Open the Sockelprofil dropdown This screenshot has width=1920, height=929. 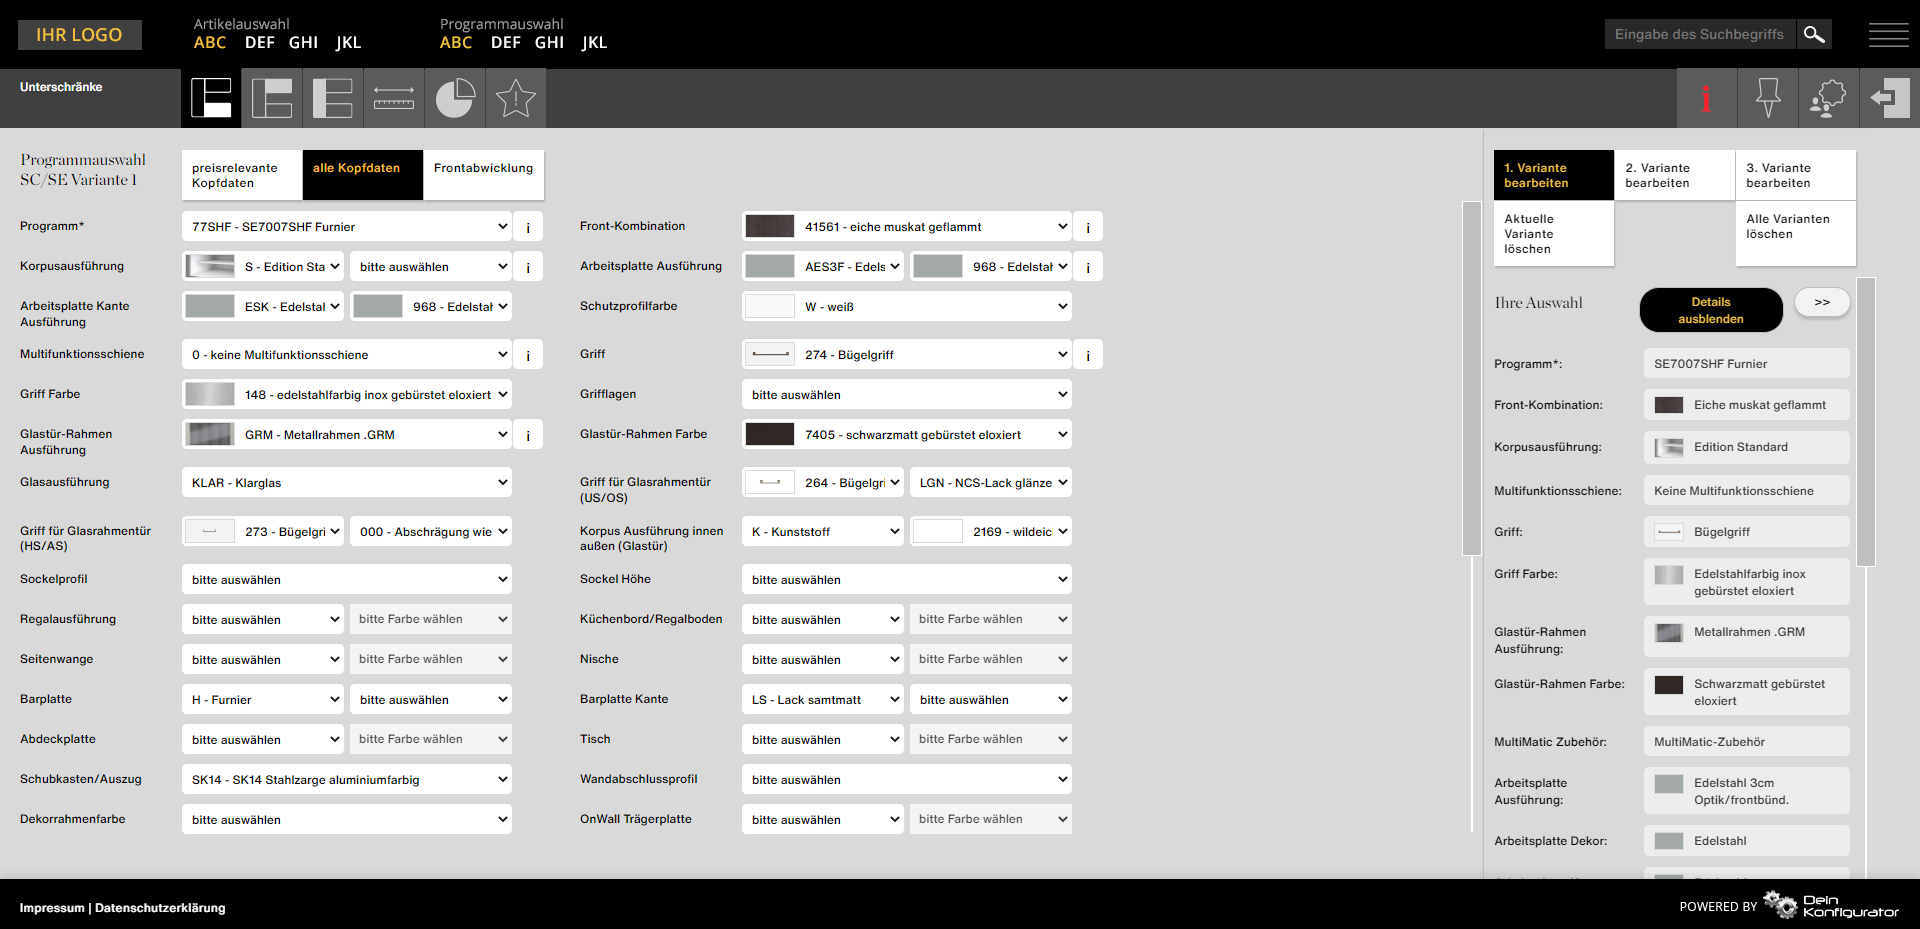347,580
